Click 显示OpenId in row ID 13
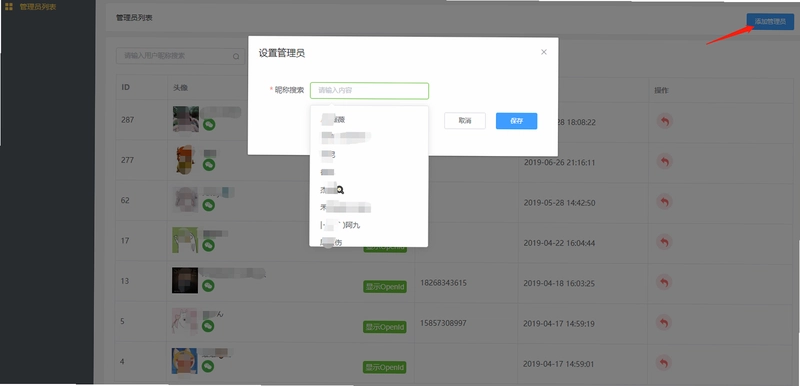 coord(385,287)
